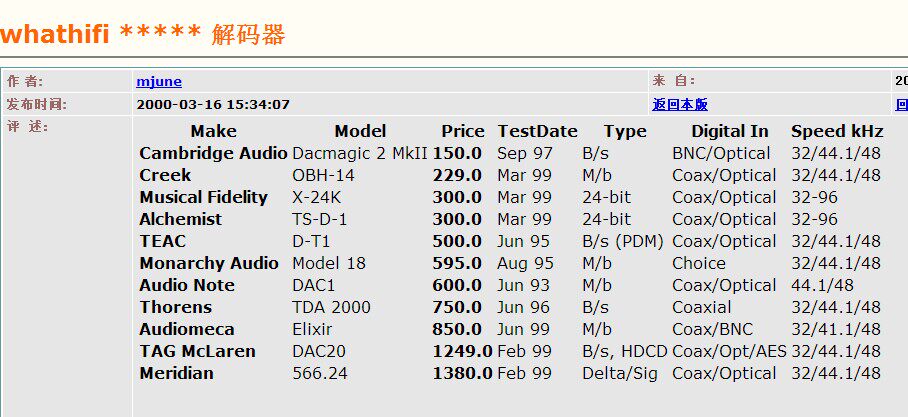Select the Model 18 cell
908x417 pixels.
[329, 264]
